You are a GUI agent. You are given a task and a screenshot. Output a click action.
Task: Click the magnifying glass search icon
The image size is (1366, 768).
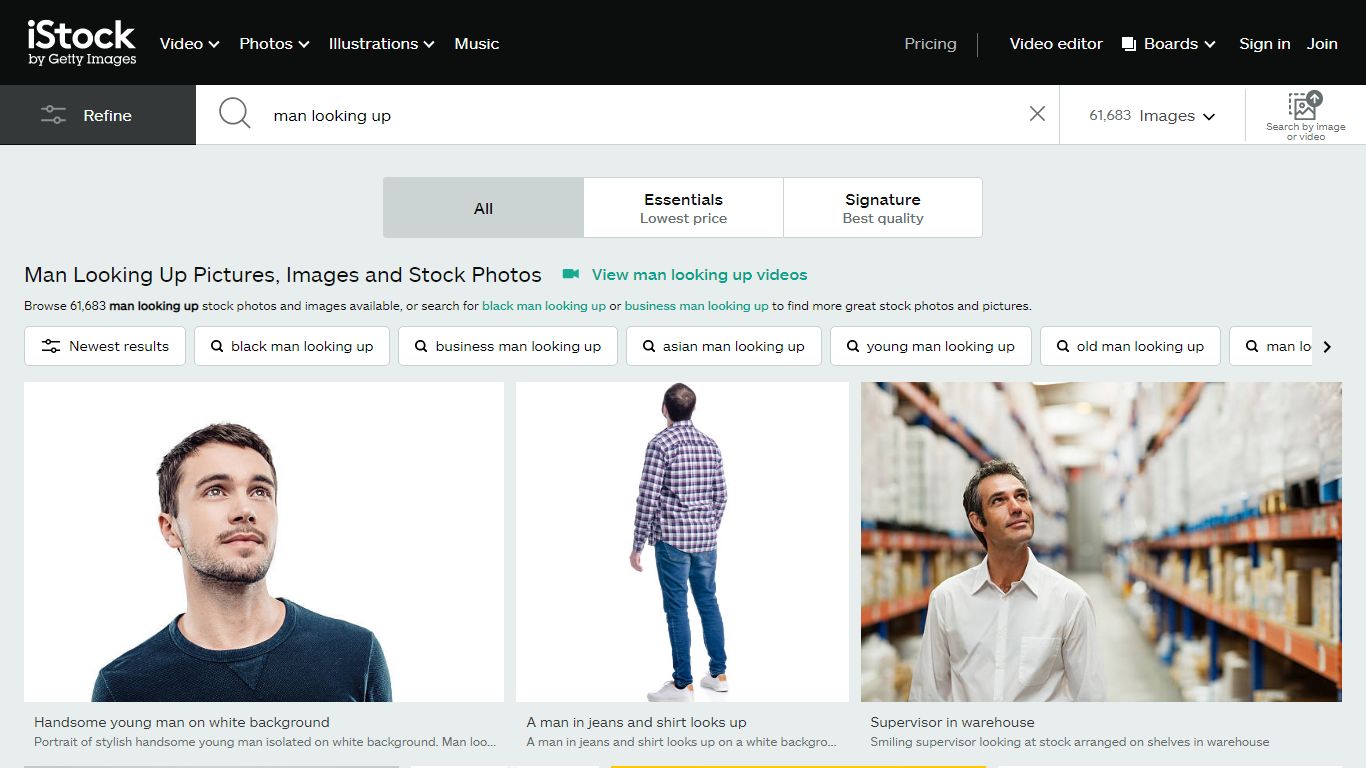point(234,113)
